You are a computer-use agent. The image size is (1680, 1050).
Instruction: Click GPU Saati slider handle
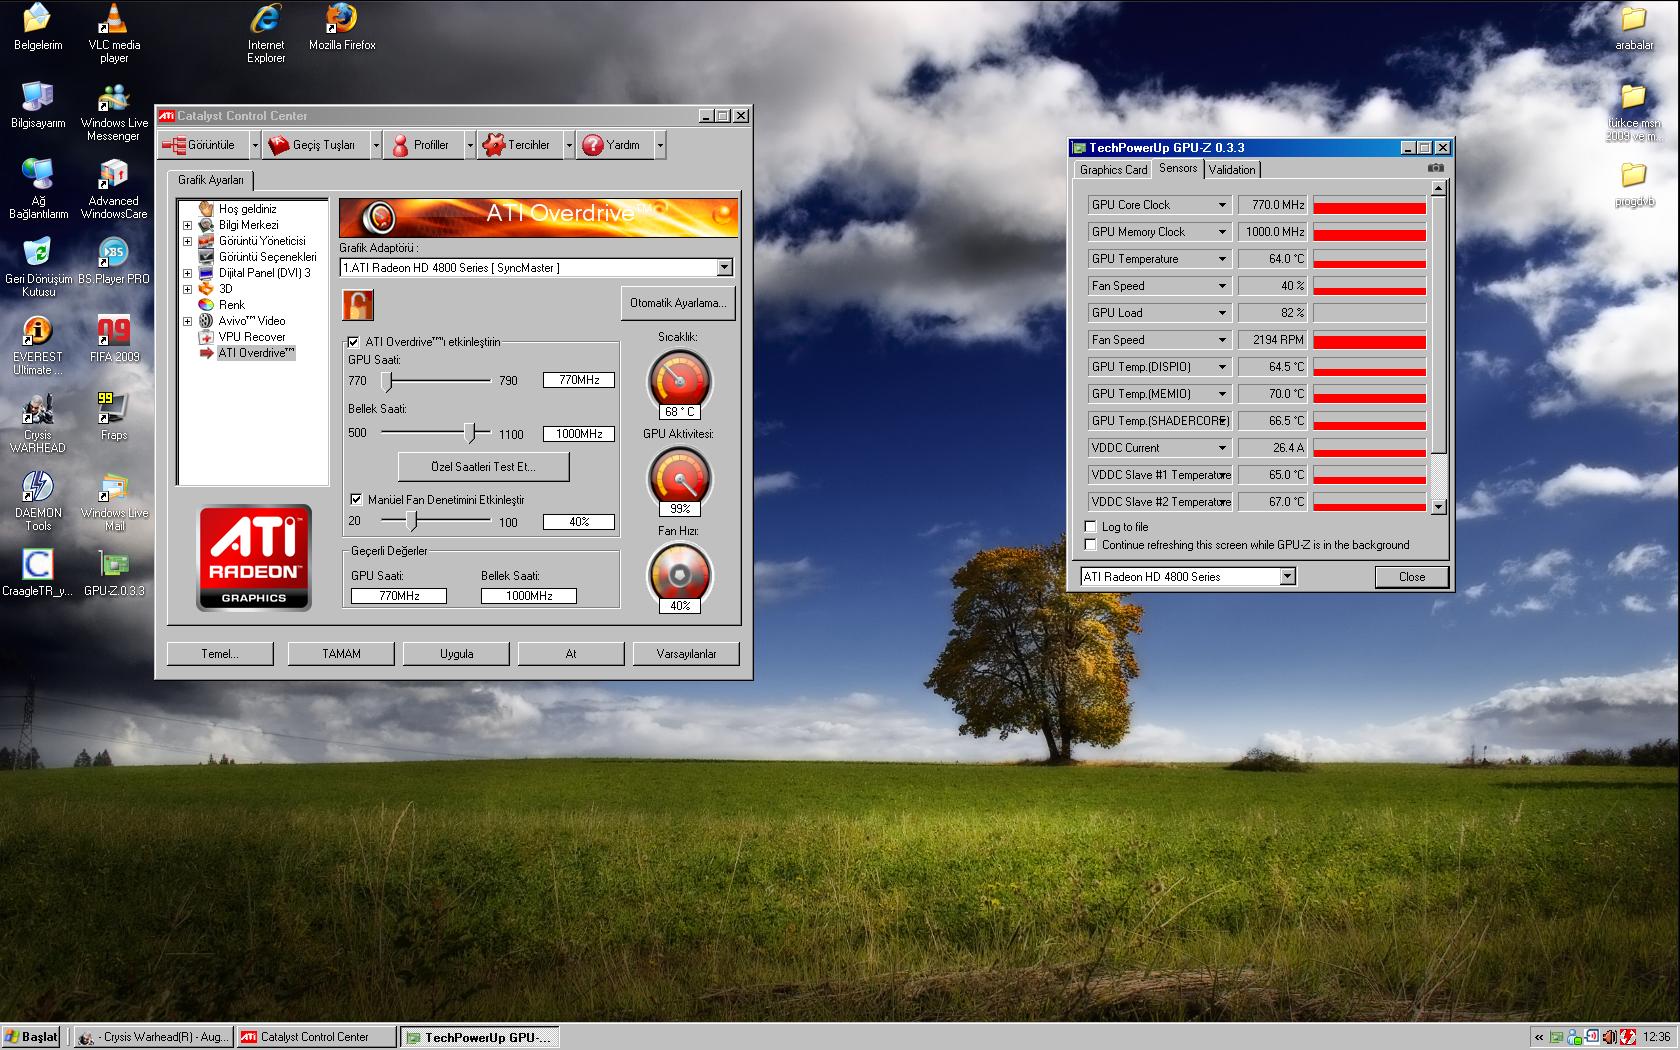click(x=387, y=381)
